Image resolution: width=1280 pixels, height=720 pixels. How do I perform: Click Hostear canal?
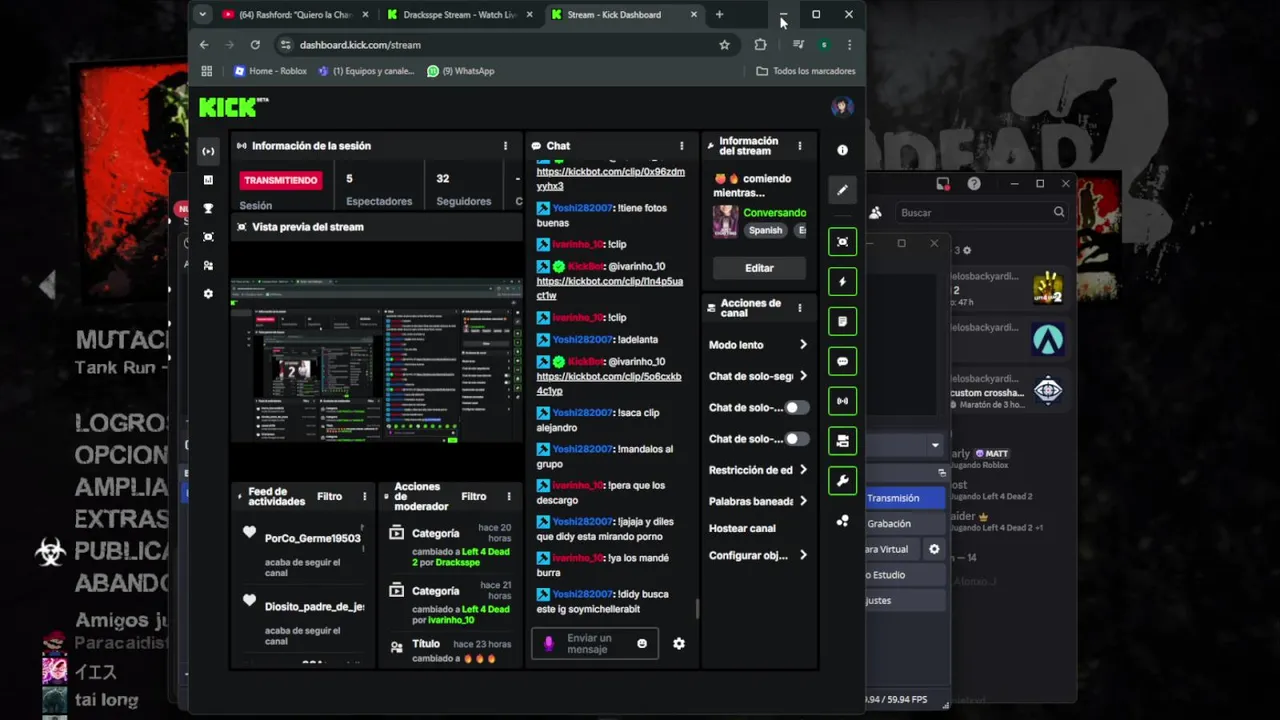(742, 528)
